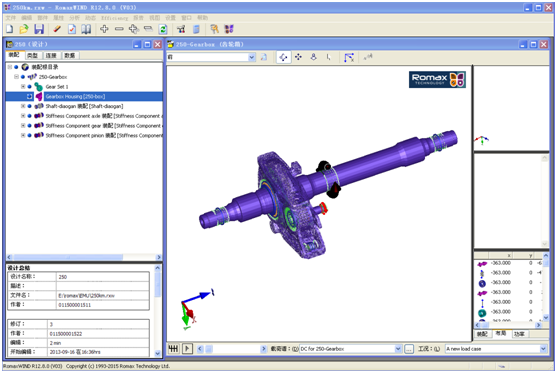Click the Save floppy disk icon
The height and width of the screenshot is (373, 557).
(x=39, y=29)
